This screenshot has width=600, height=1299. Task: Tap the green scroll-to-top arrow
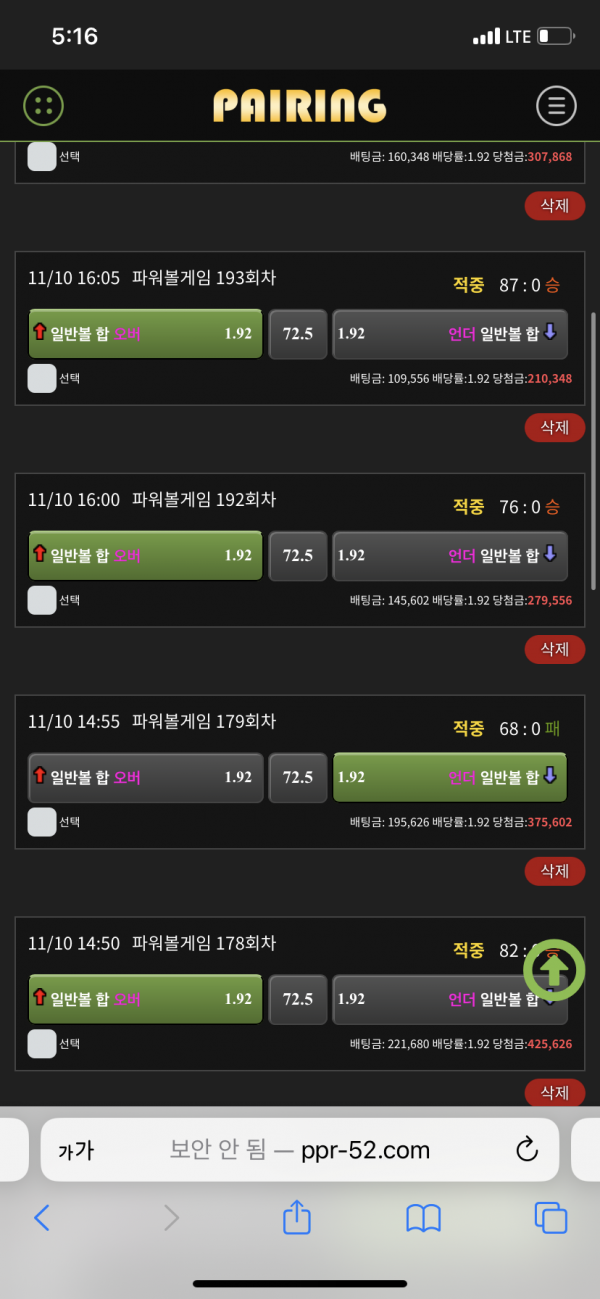[x=553, y=969]
